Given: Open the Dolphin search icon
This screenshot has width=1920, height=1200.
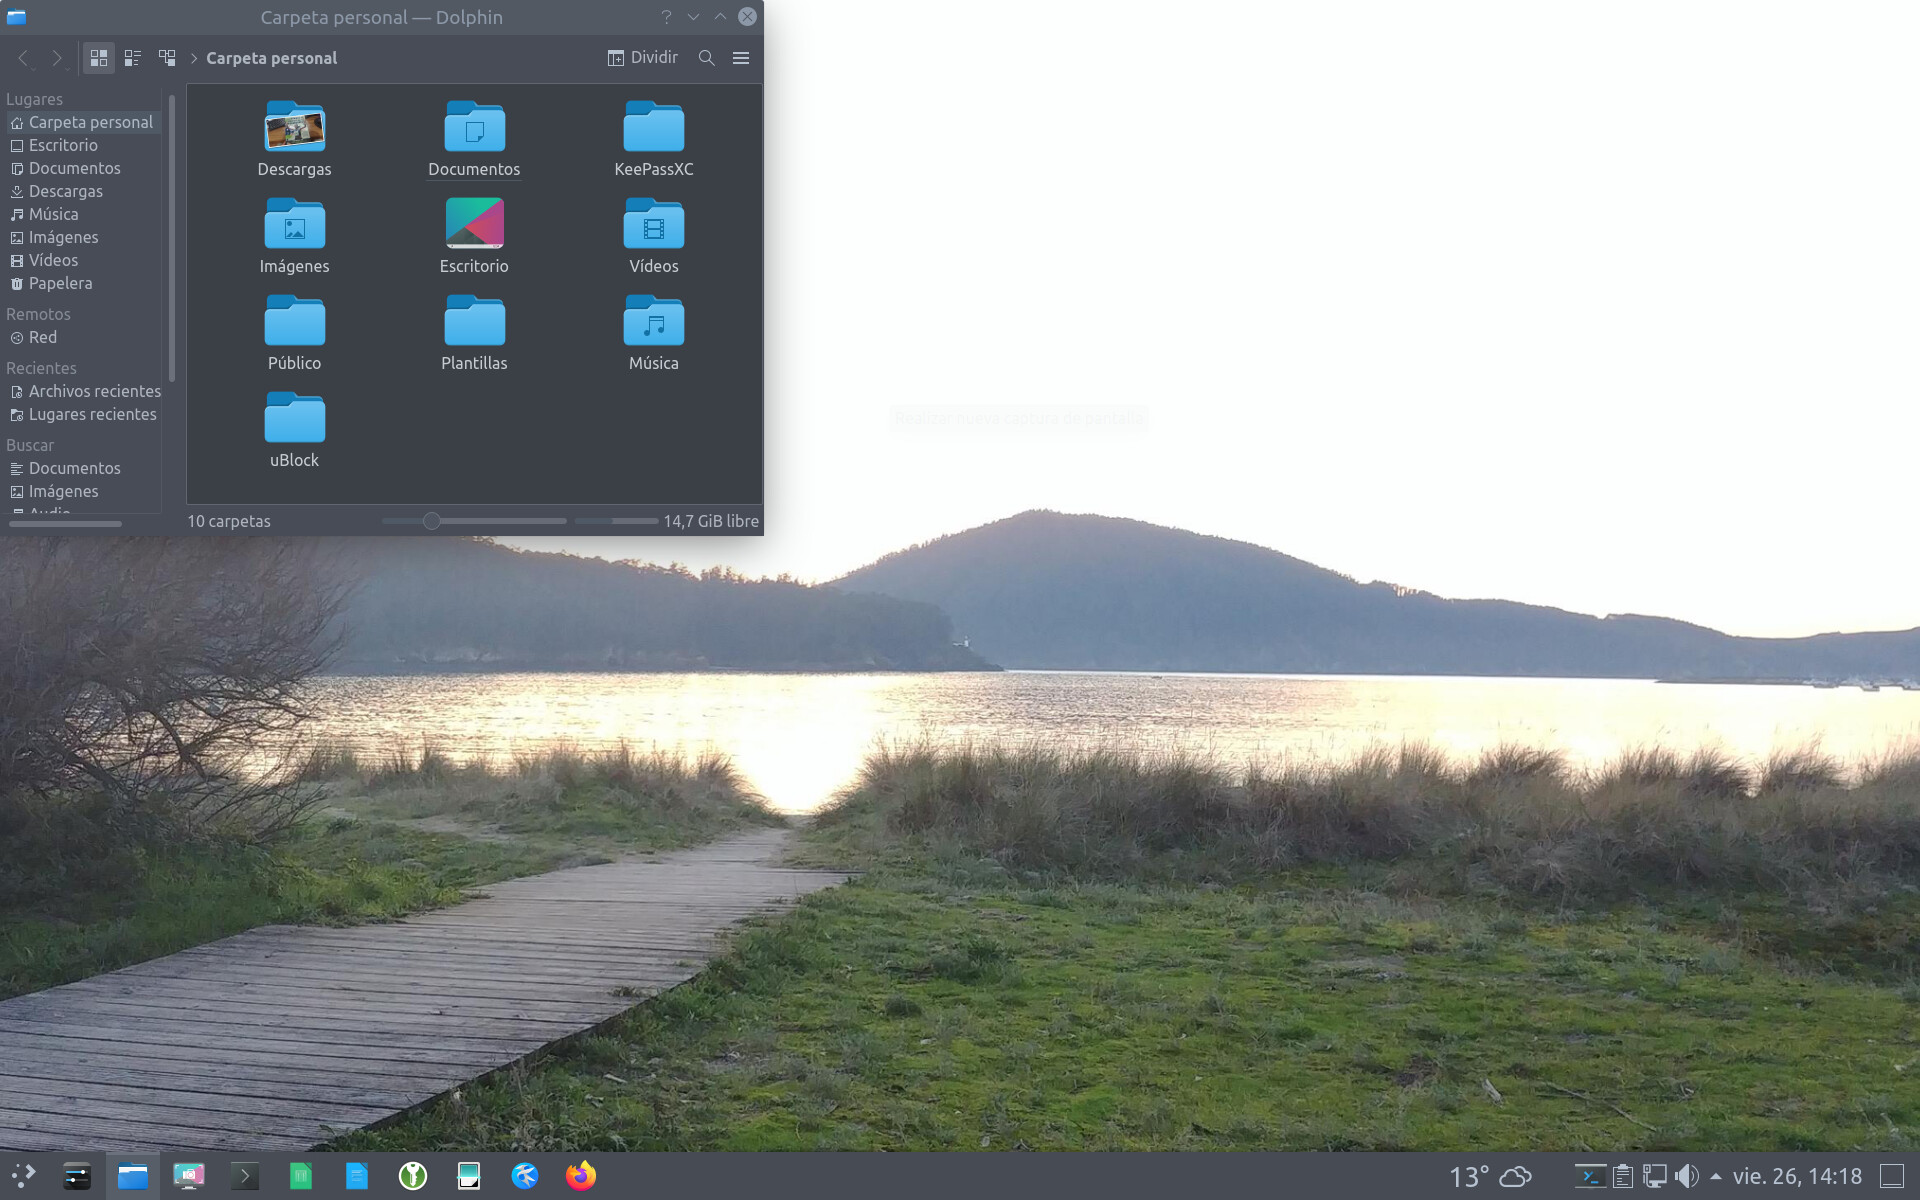Looking at the screenshot, I should (706, 58).
